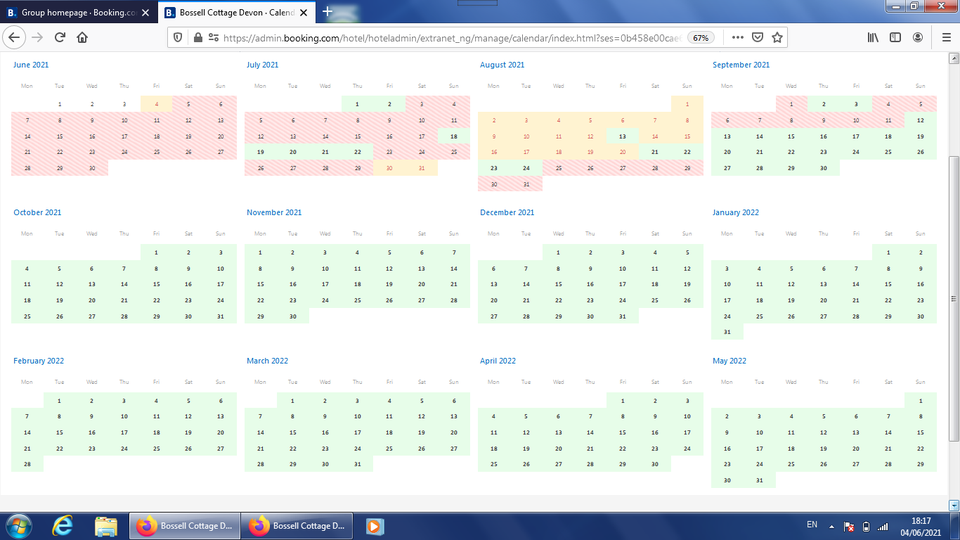Open page actions three-dot menu
Image resolution: width=960 pixels, height=540 pixels.
pyautogui.click(x=737, y=37)
